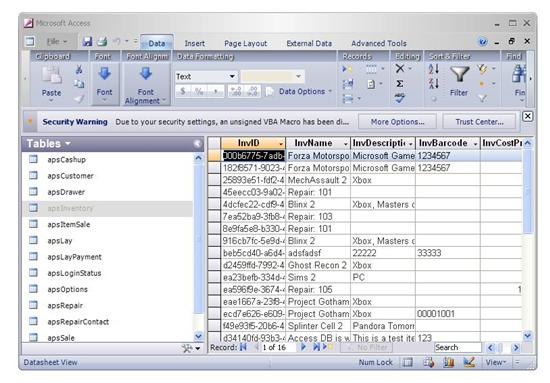Sort ascending with the A-Z icon
The width and height of the screenshot is (550, 383).
(x=434, y=69)
